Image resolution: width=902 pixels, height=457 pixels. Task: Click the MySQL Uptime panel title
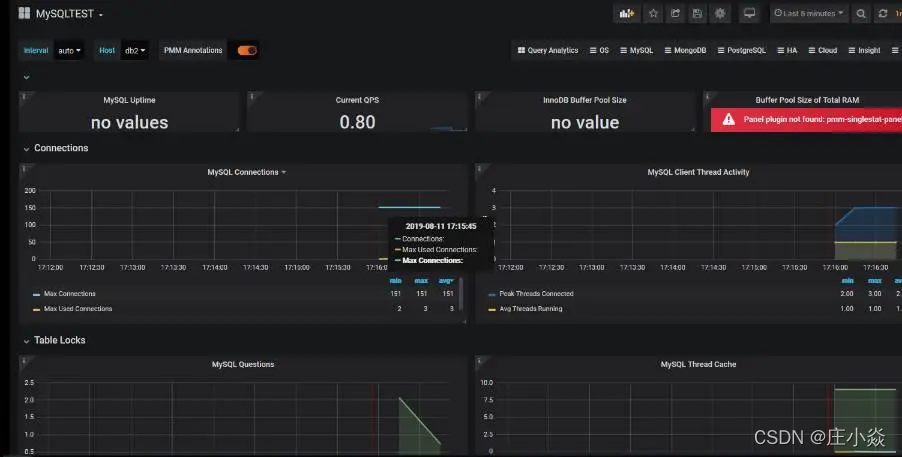coord(129,100)
